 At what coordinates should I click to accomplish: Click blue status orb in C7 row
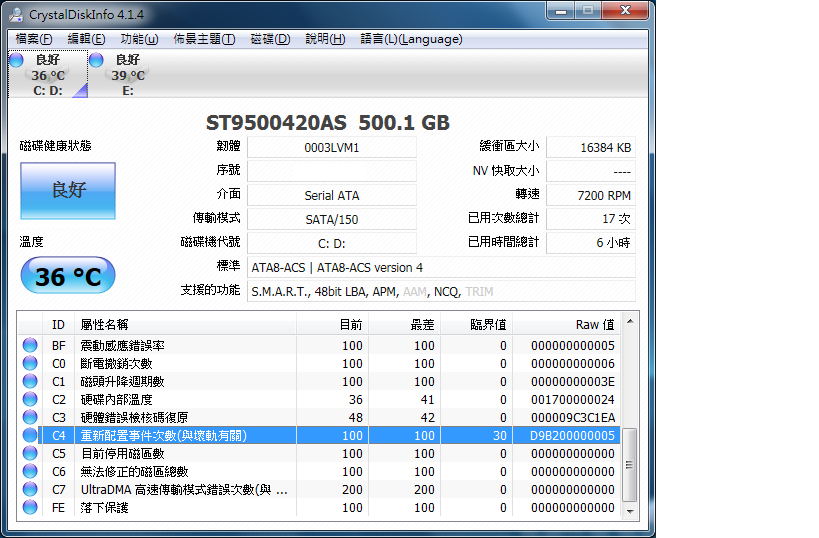tap(30, 489)
